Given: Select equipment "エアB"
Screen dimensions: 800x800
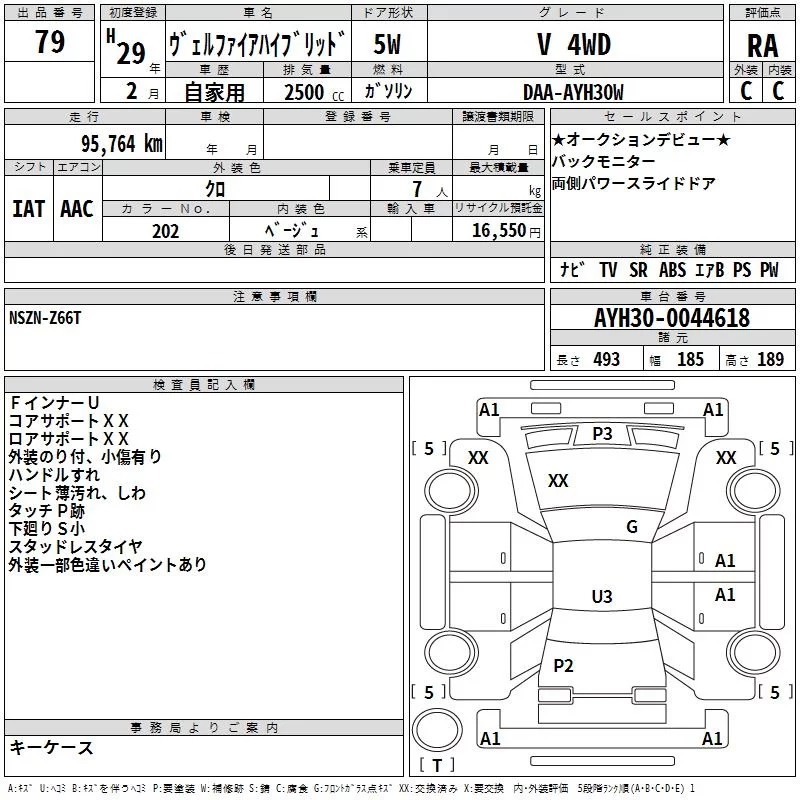Looking at the screenshot, I should [x=710, y=269].
